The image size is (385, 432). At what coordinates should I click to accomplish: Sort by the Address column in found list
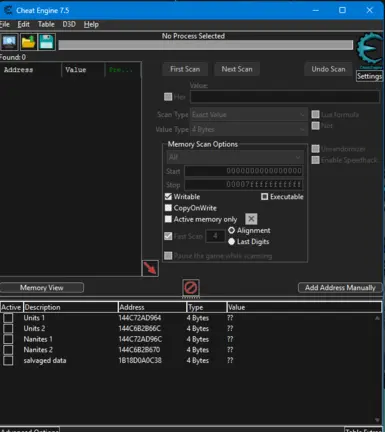tap(31, 70)
